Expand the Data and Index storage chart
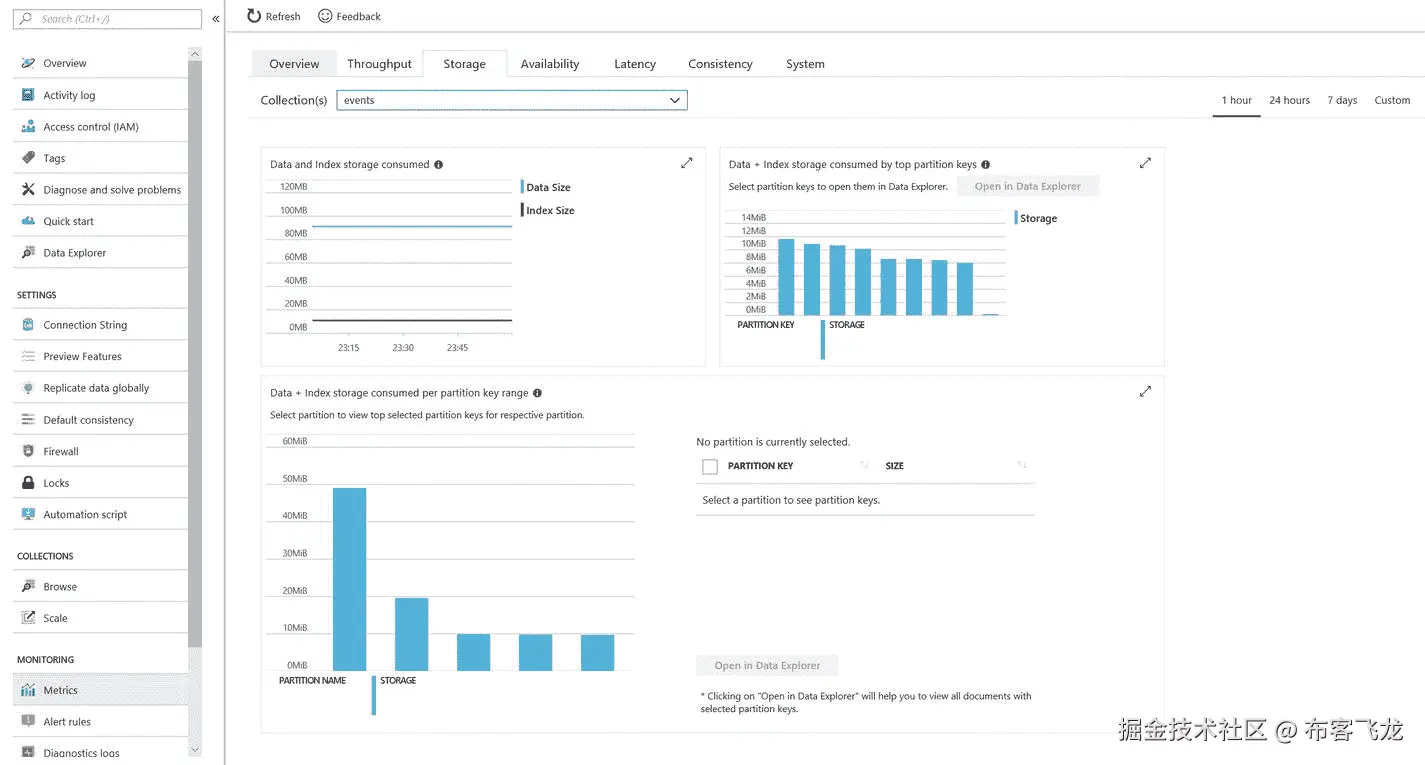The height and width of the screenshot is (765, 1425). (687, 163)
